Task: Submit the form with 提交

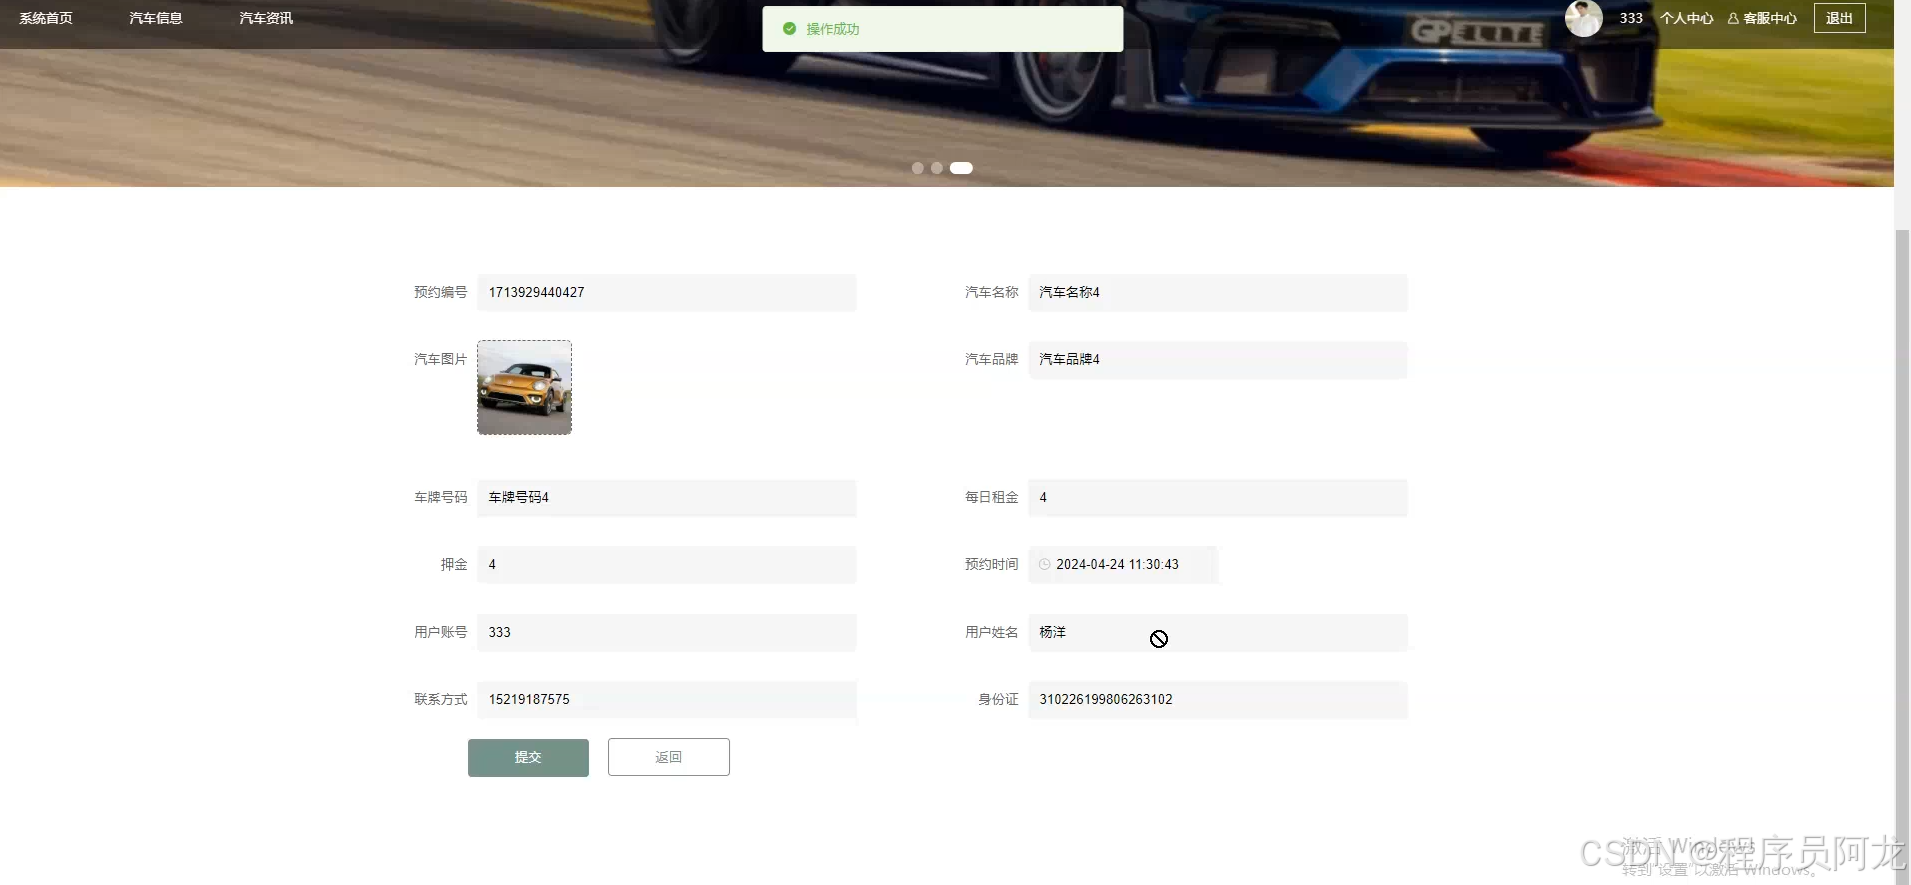Action: [x=528, y=757]
